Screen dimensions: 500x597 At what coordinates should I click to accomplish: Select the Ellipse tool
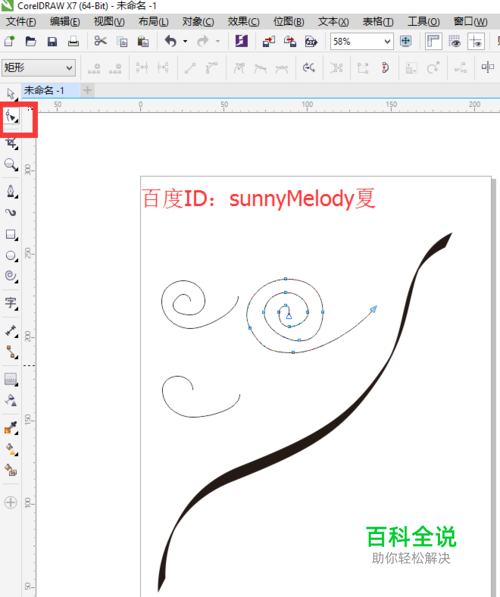[x=11, y=255]
